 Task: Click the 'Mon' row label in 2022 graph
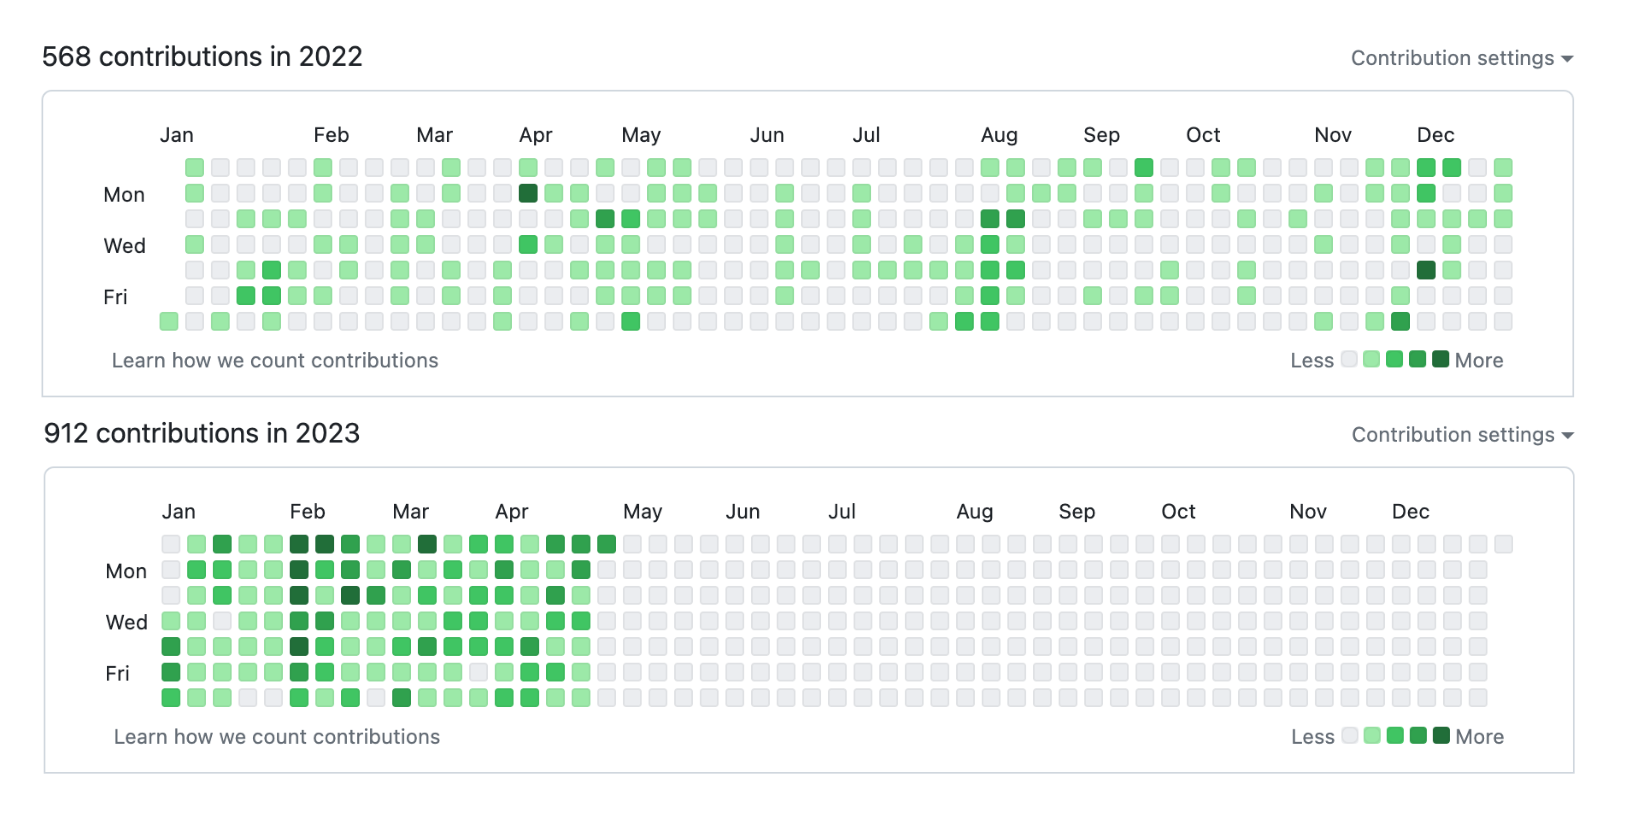pyautogui.click(x=124, y=195)
